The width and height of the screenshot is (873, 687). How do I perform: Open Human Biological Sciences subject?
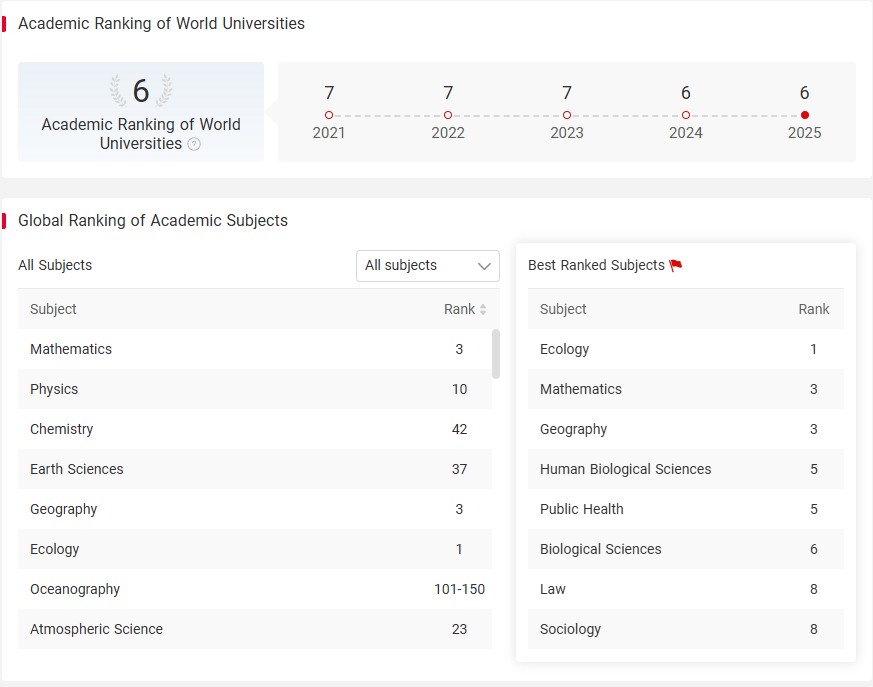[x=685, y=469]
